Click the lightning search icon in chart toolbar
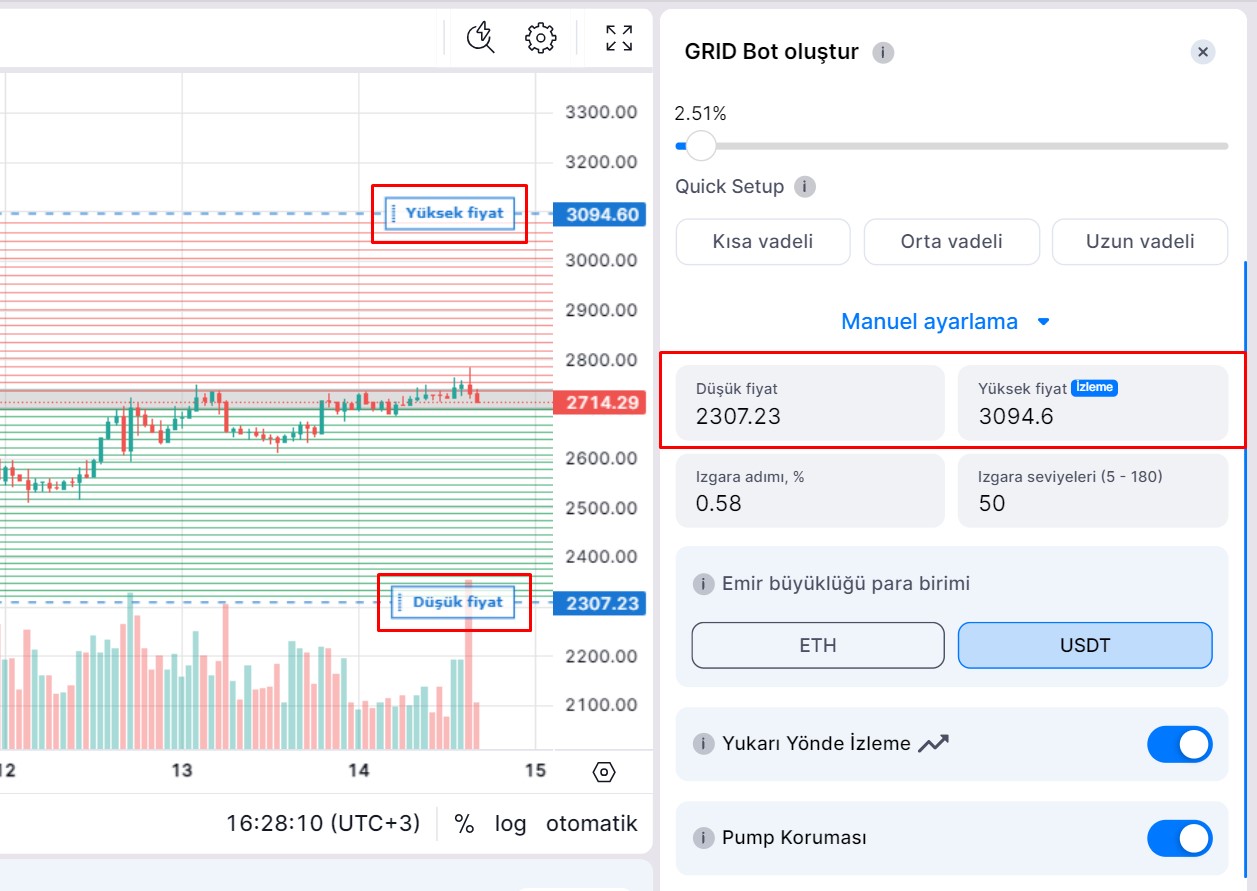Viewport: 1257px width, 891px height. 481,38
